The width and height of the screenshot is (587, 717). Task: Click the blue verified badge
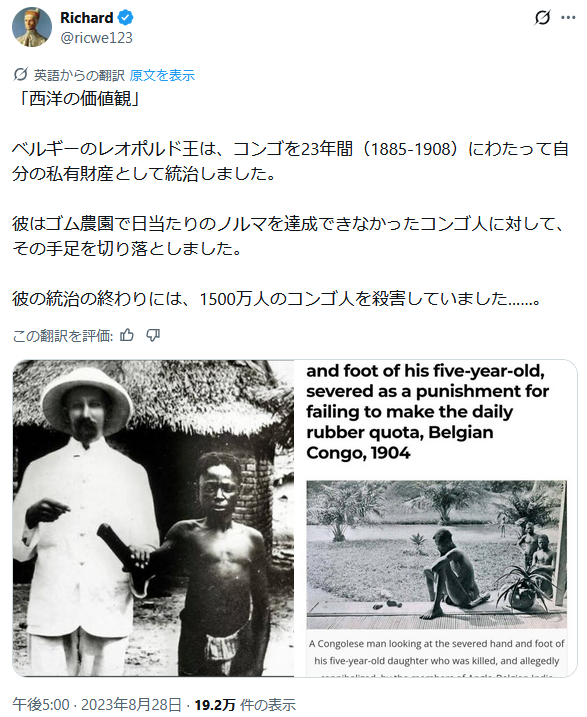pos(125,18)
